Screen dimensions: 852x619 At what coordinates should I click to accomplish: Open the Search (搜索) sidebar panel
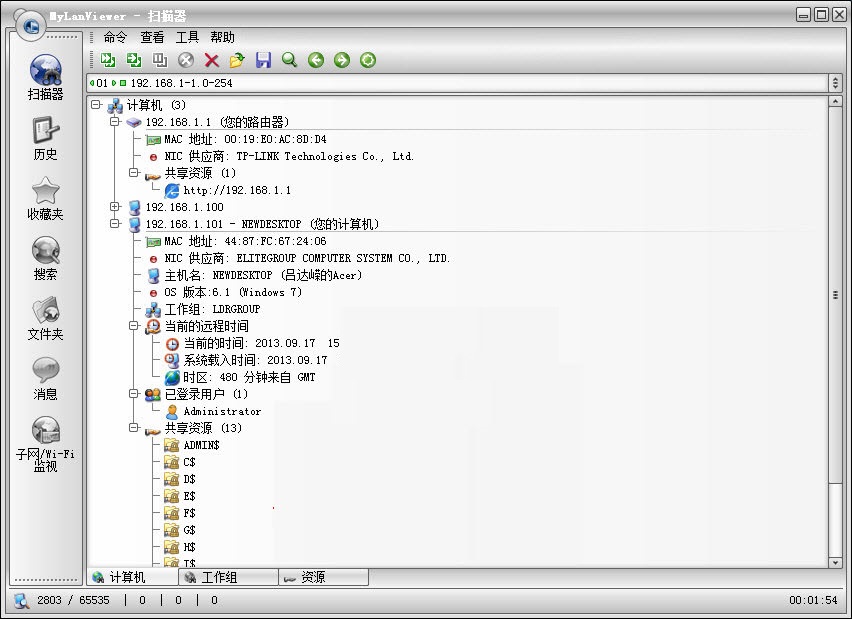[44, 255]
